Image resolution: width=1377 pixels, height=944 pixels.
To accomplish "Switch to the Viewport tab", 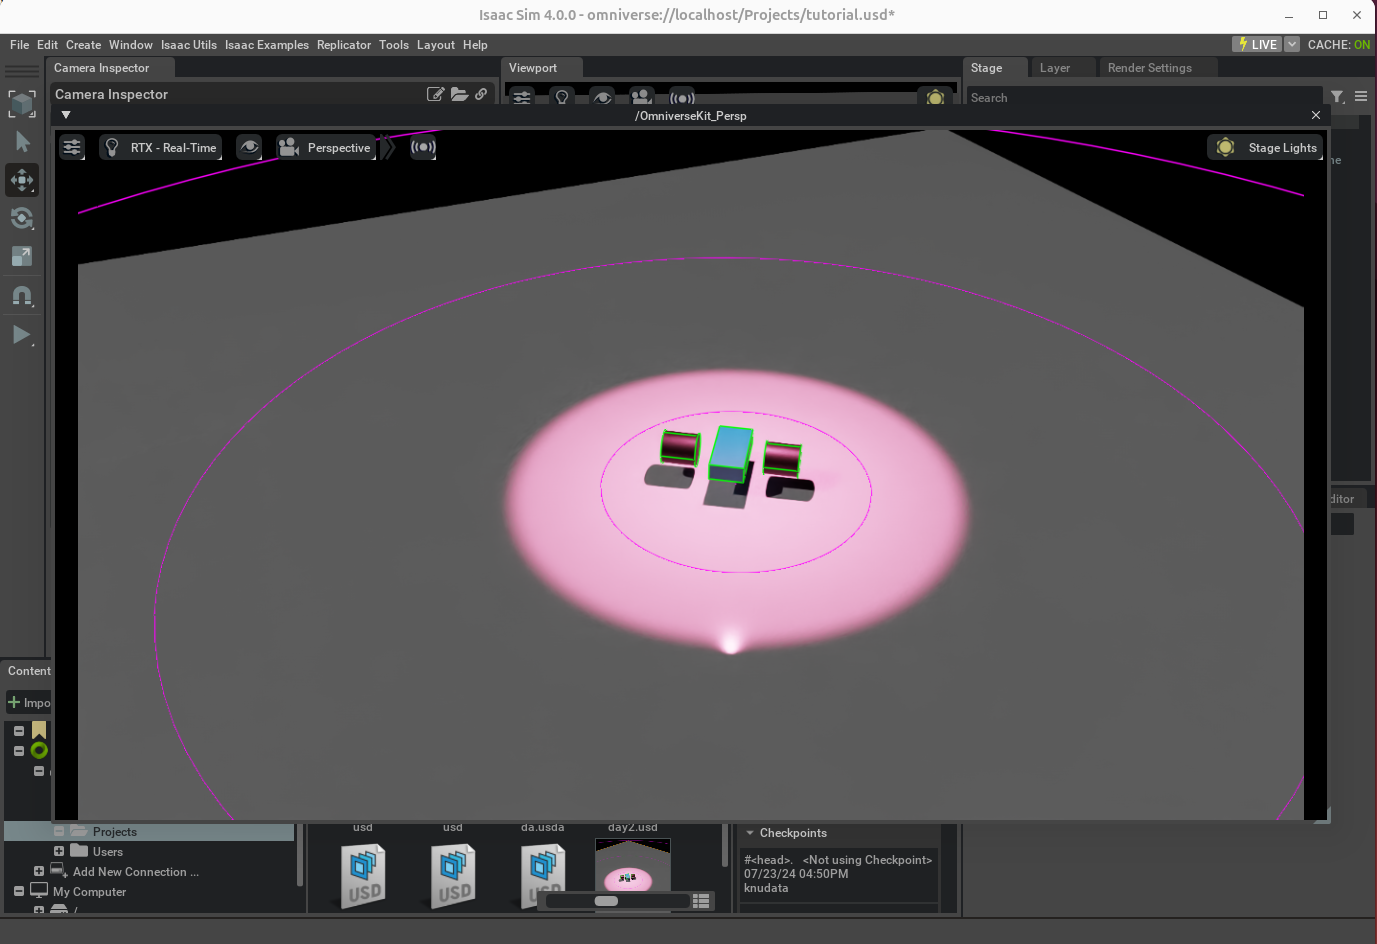I will click(x=533, y=68).
